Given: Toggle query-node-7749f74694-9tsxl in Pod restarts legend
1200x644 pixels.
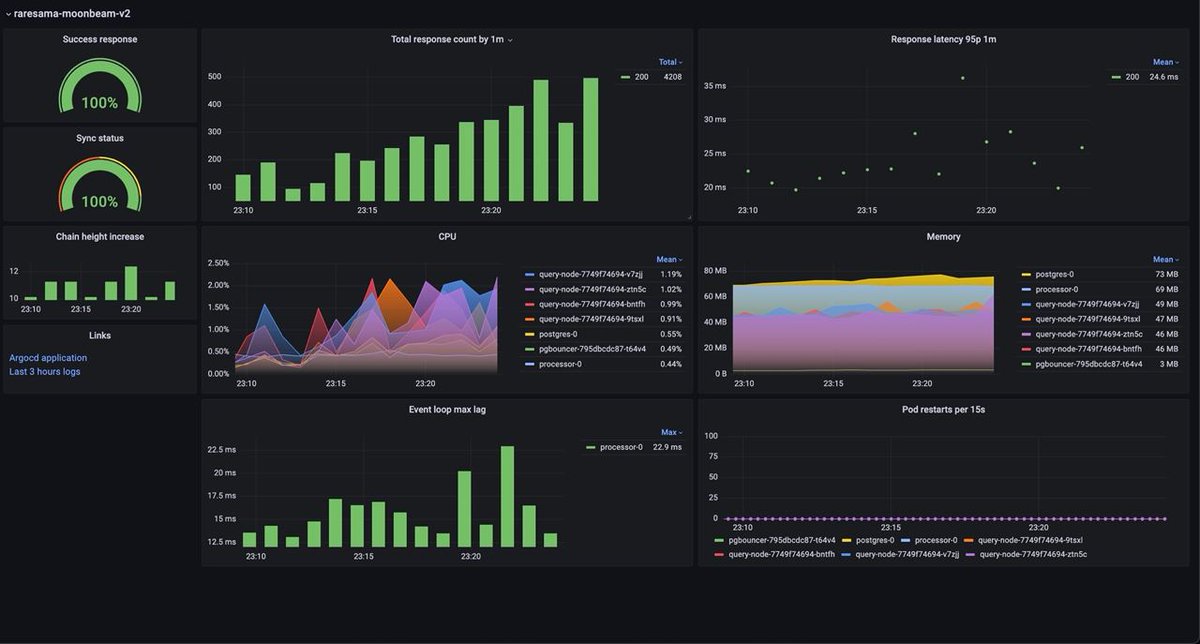Looking at the screenshot, I should (1030, 540).
